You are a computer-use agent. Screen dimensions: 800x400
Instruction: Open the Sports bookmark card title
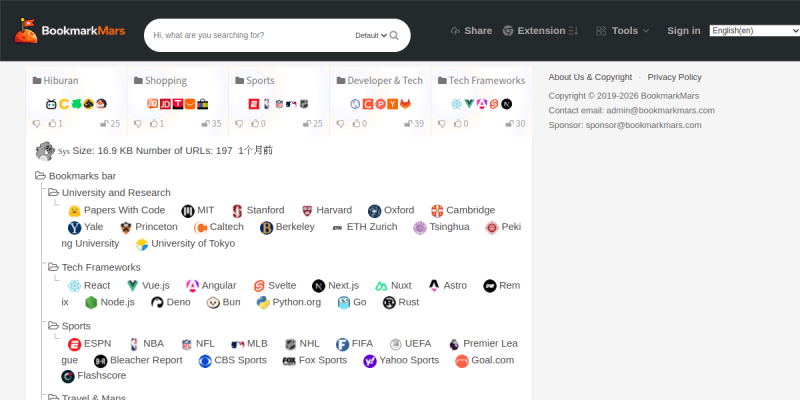point(255,81)
